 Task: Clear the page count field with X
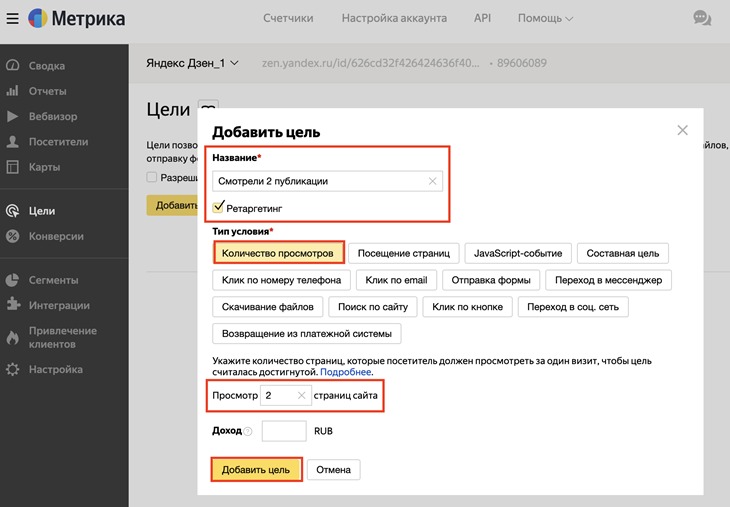[x=302, y=395]
